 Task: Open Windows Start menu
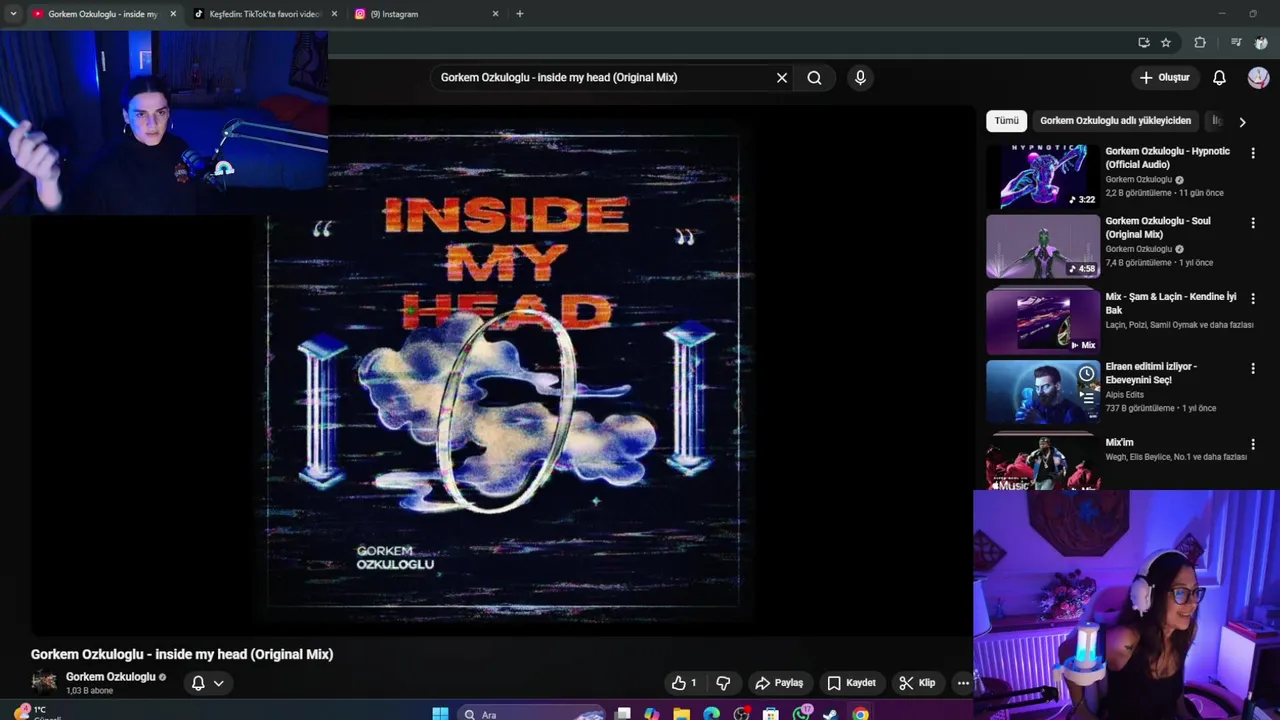click(x=440, y=714)
